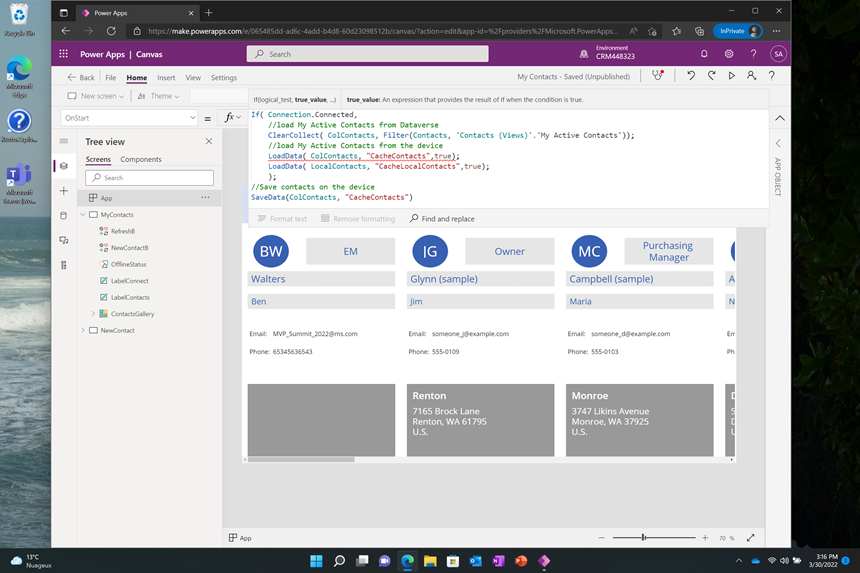Click Find and replace button
The height and width of the screenshot is (573, 860).
pyautogui.click(x=442, y=219)
